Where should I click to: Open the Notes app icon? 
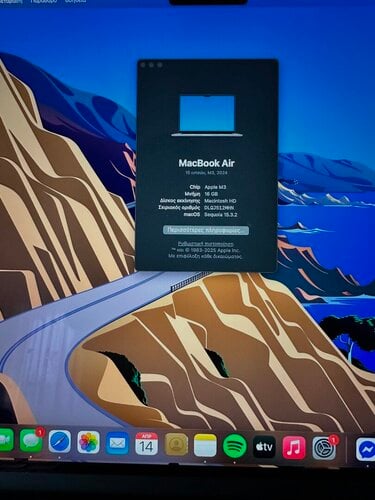click(205, 445)
